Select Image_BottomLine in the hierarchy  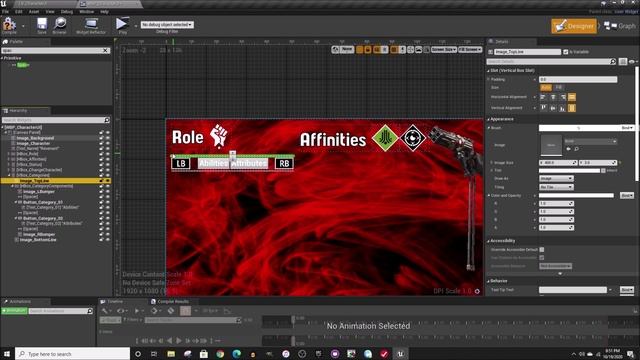(x=38, y=240)
